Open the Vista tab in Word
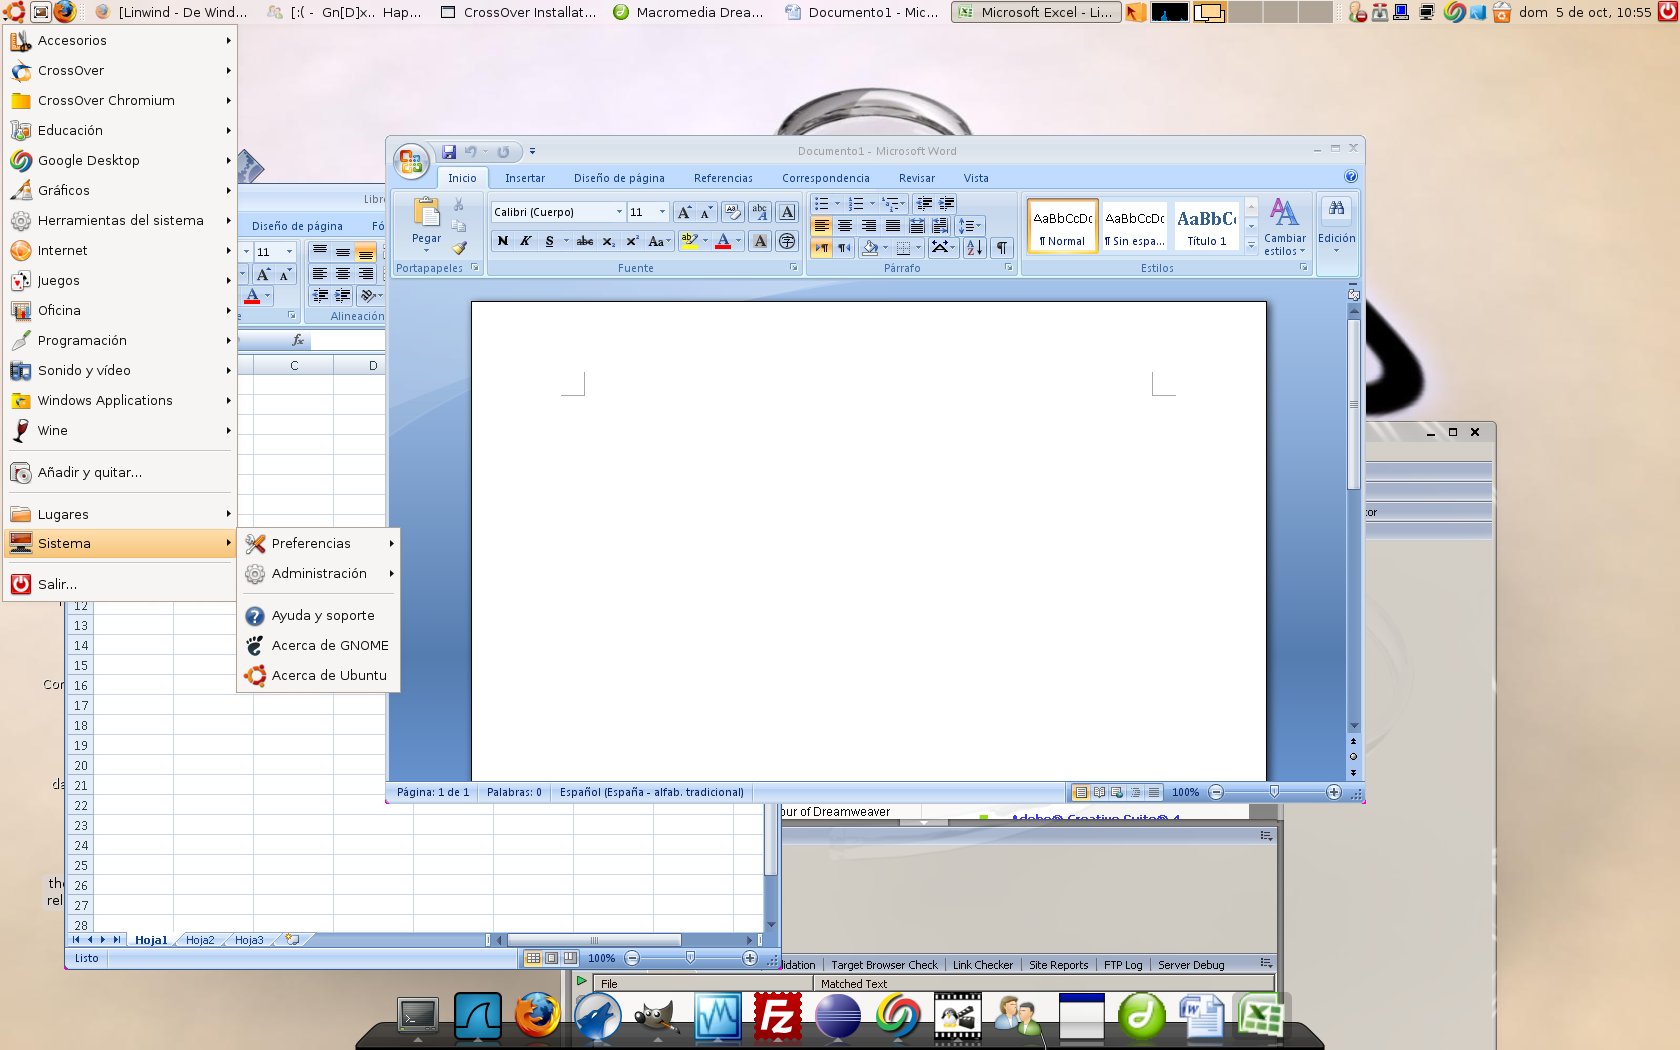1680x1050 pixels. [x=976, y=178]
